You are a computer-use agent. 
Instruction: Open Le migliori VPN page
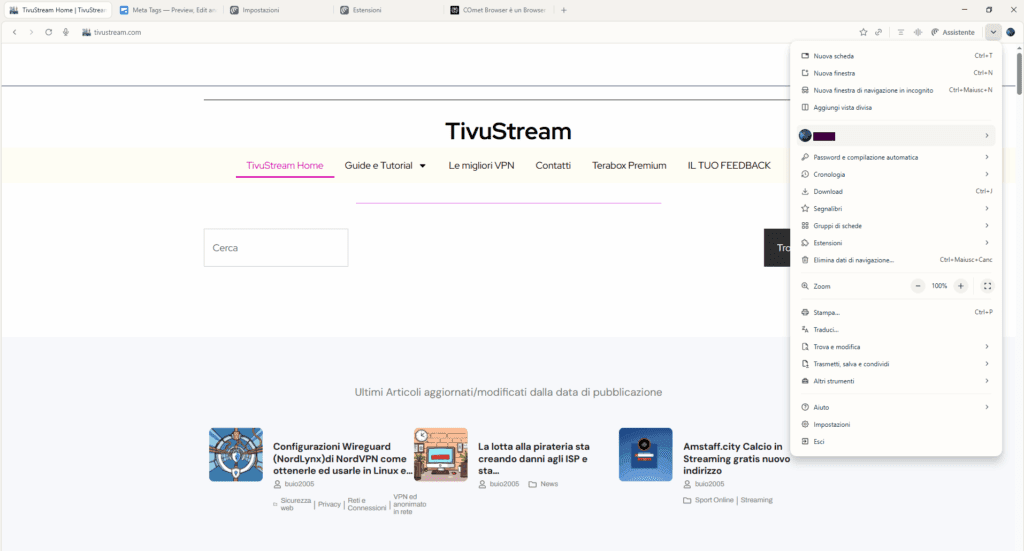pos(481,165)
